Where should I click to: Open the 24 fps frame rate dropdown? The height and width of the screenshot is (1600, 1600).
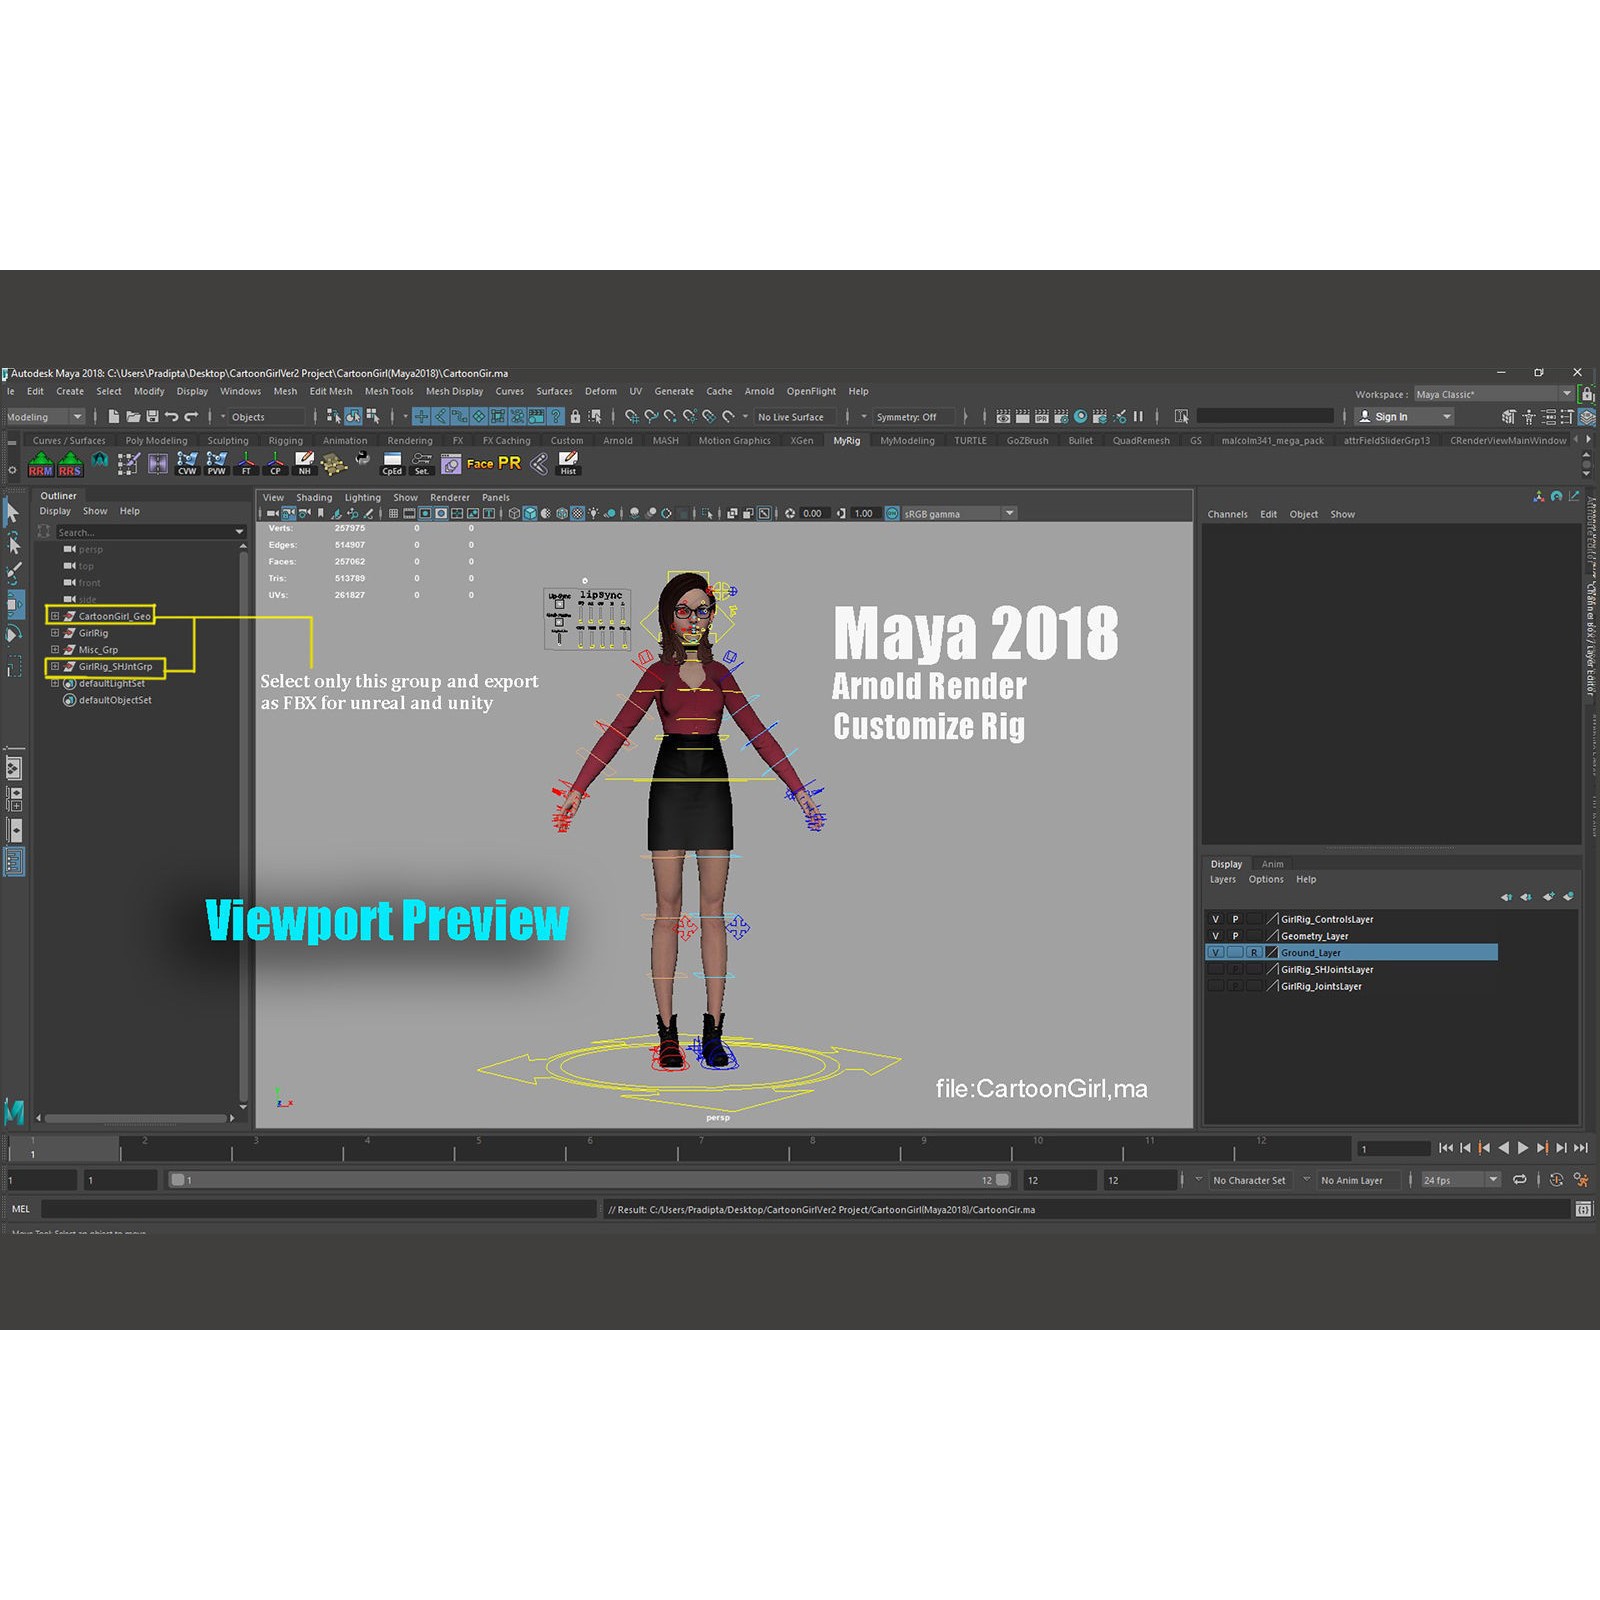(x=1461, y=1180)
